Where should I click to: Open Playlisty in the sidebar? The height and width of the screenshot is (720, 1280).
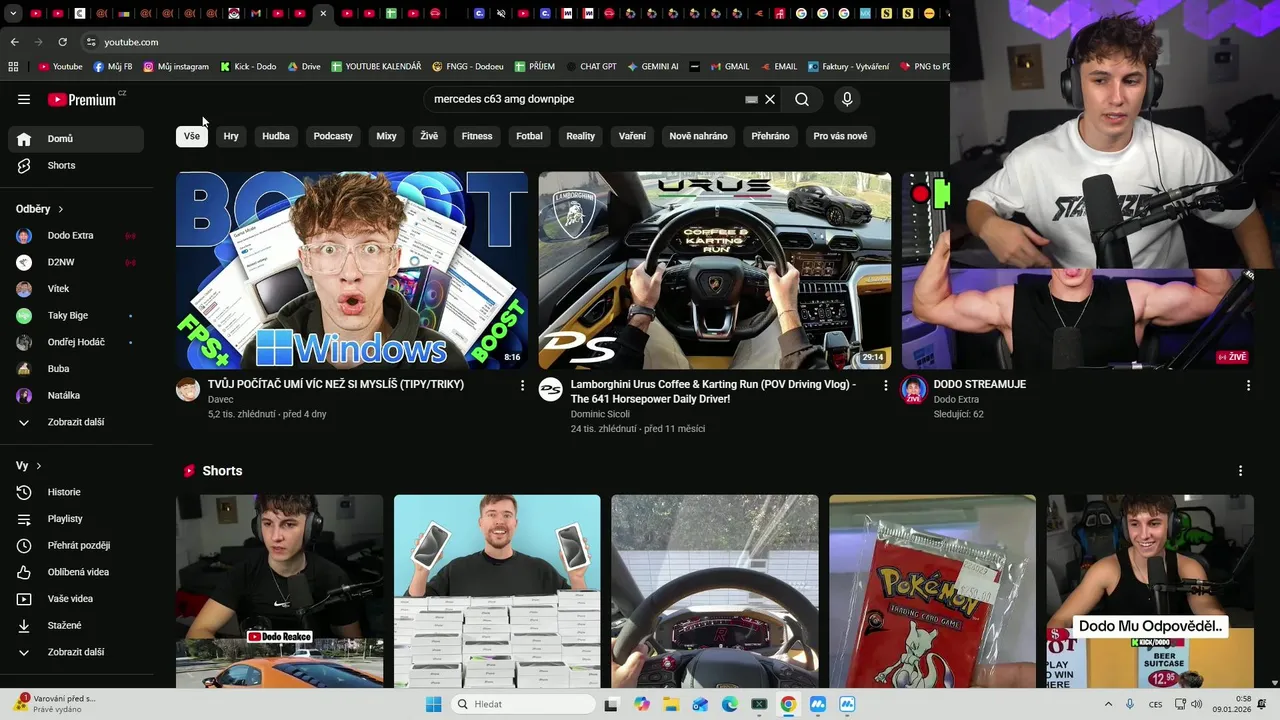76,519
